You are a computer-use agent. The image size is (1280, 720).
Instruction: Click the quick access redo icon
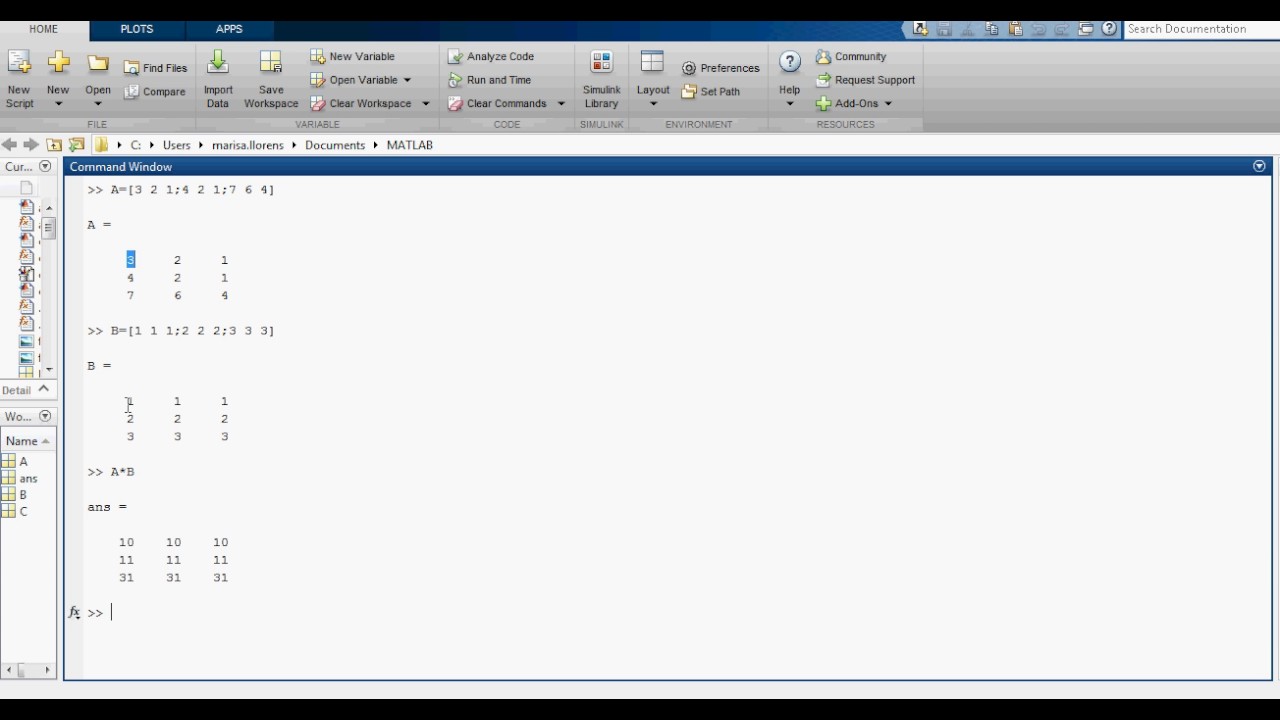(x=1061, y=29)
